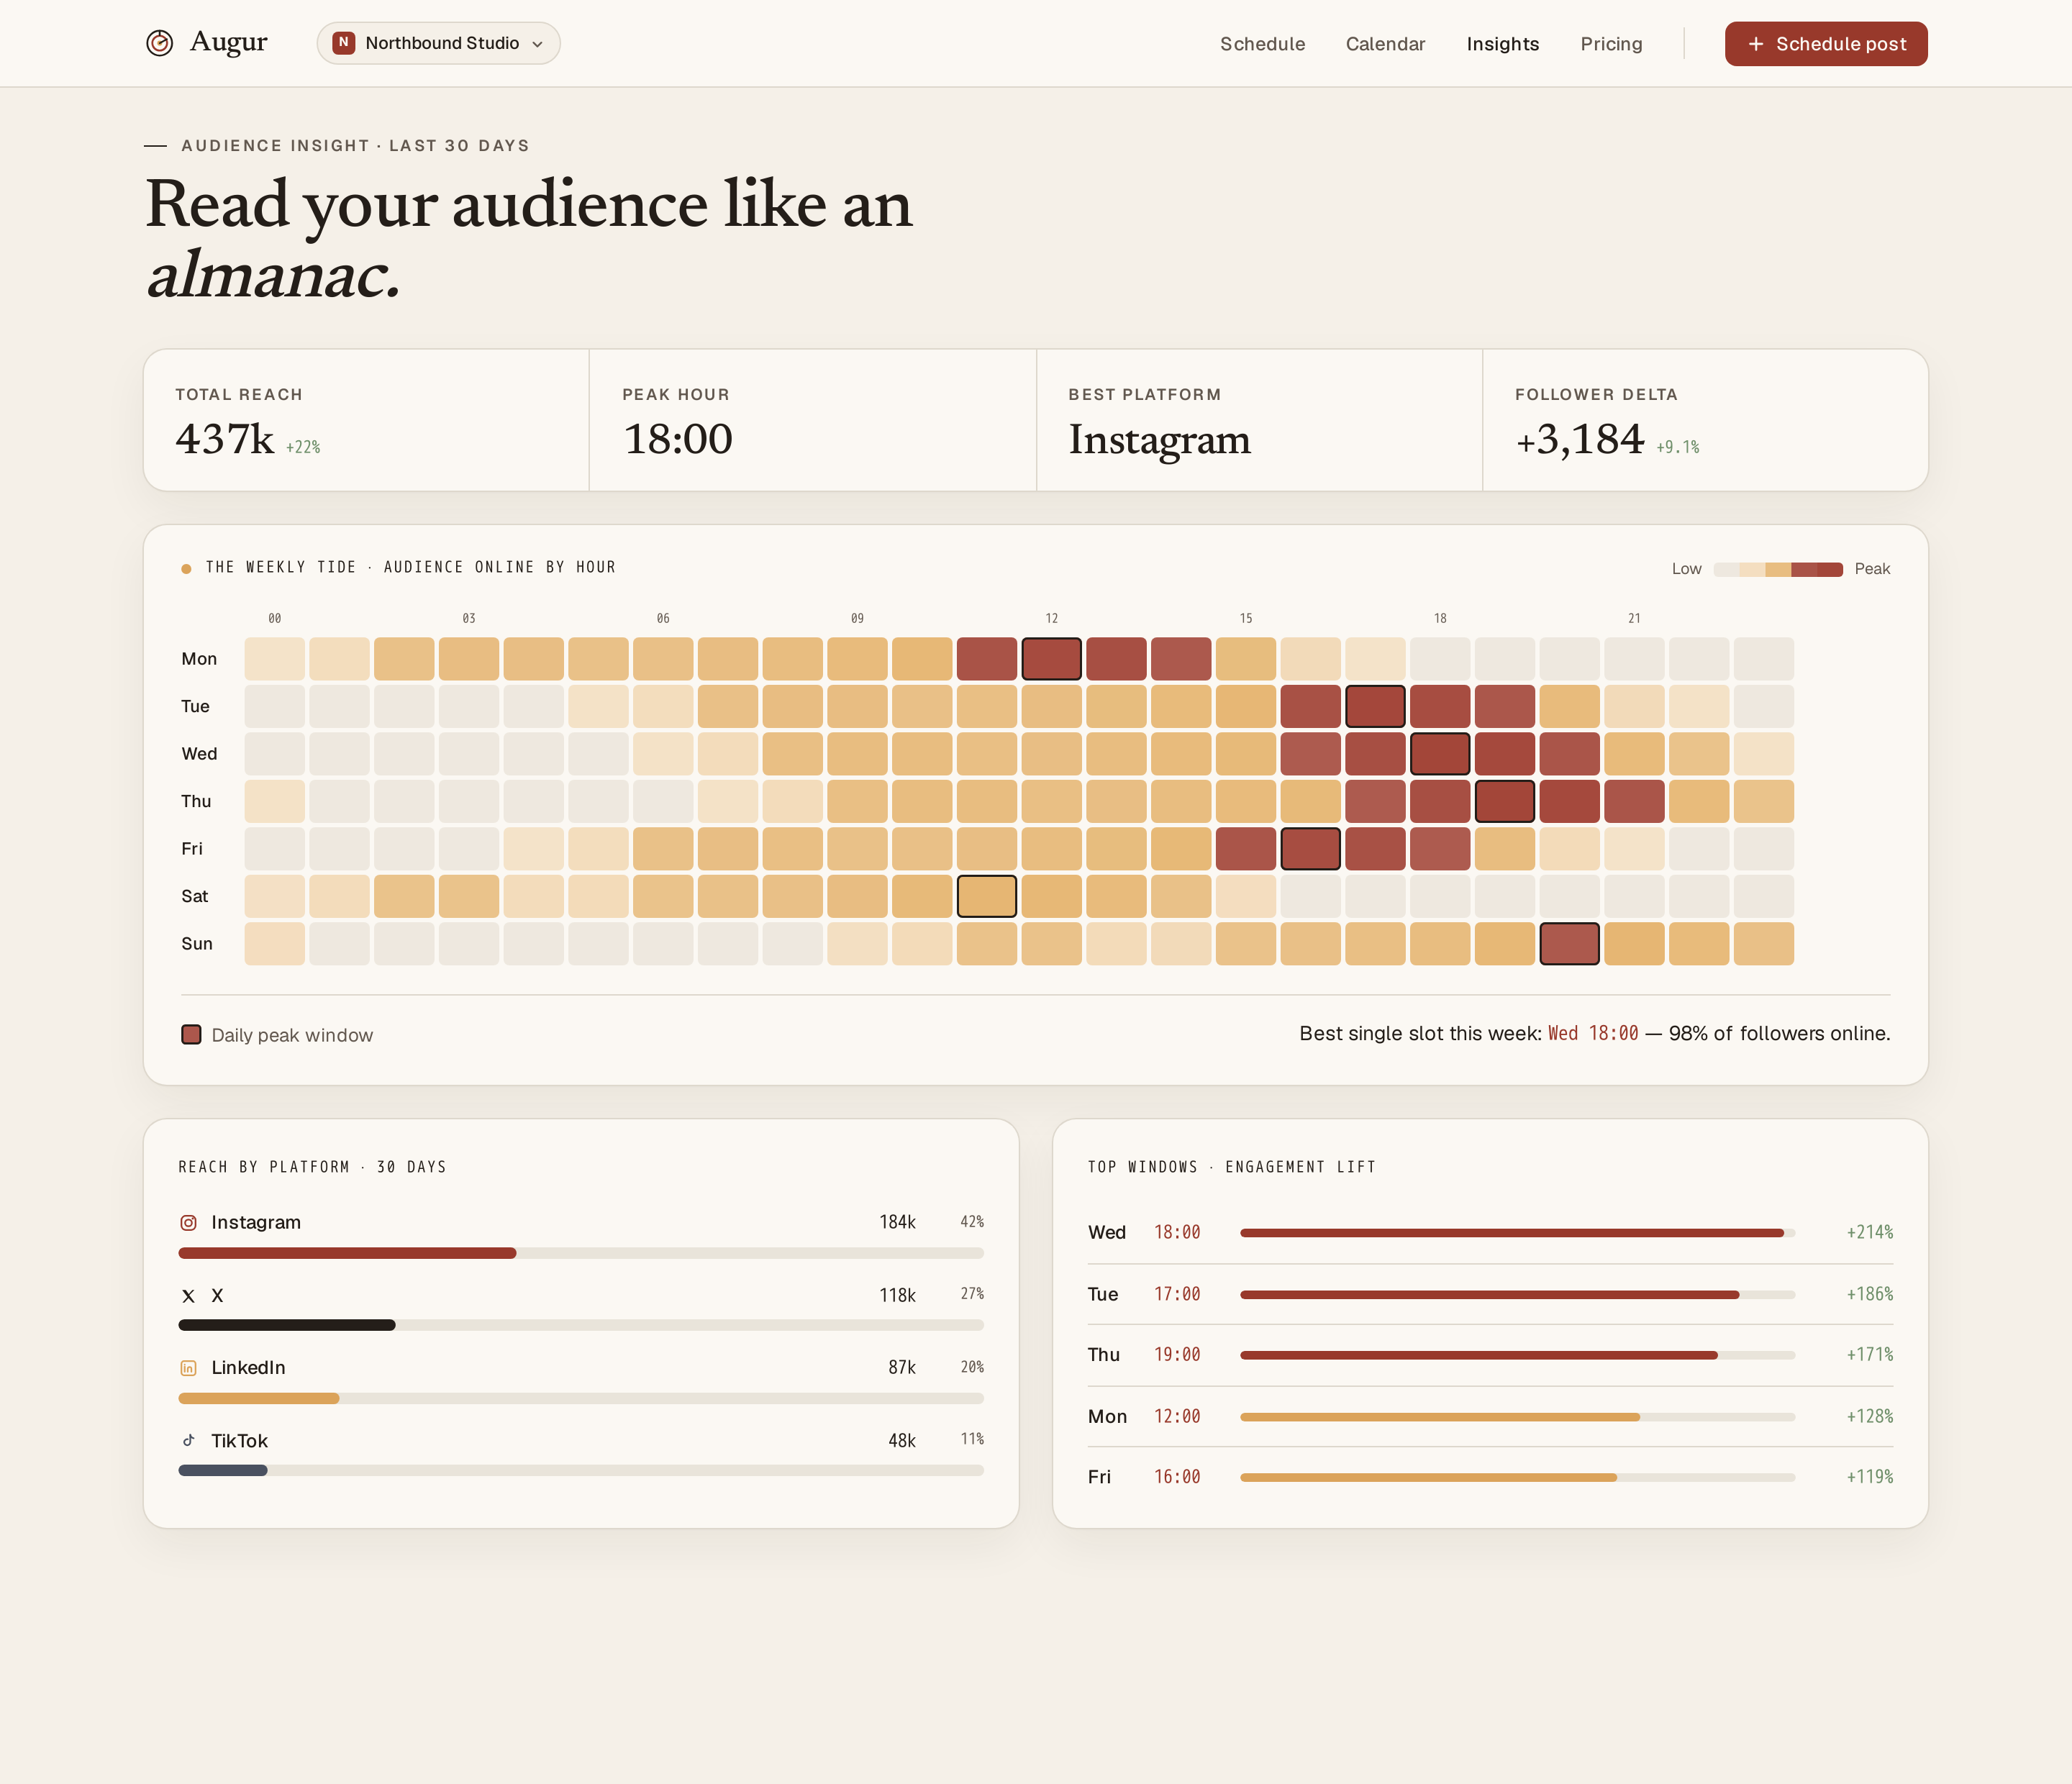2072x1784 pixels.
Task: Click the Wed 18:00 engagement lift bar
Action: [1517, 1233]
